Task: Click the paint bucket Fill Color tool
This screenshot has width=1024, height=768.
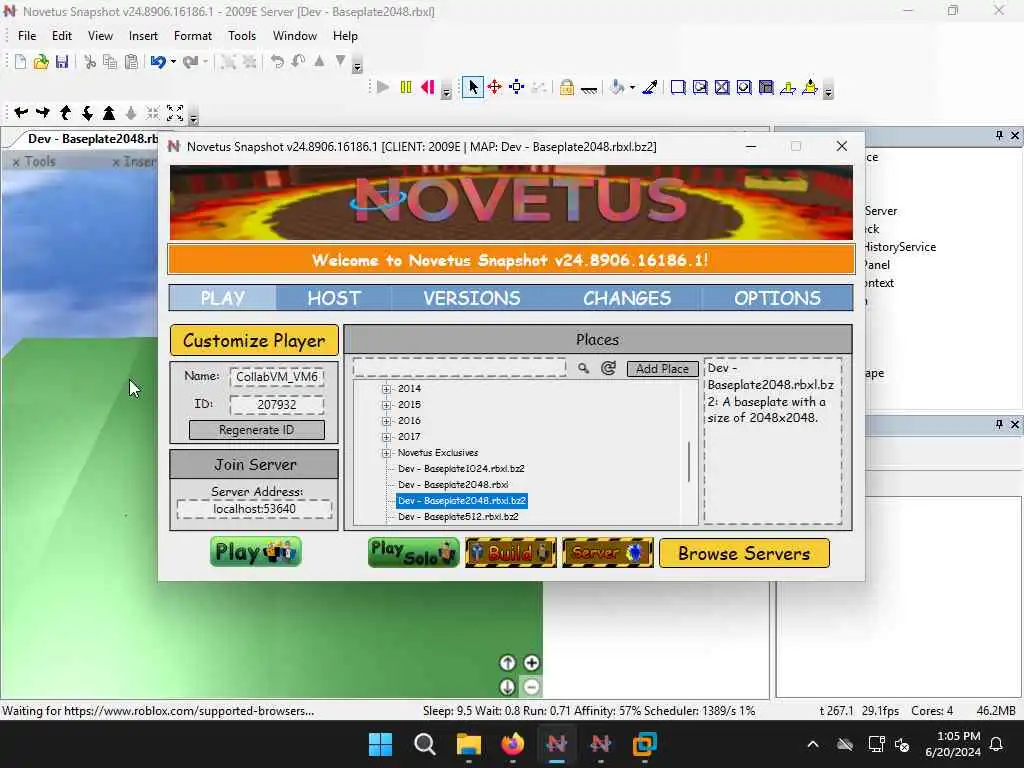Action: [x=616, y=88]
